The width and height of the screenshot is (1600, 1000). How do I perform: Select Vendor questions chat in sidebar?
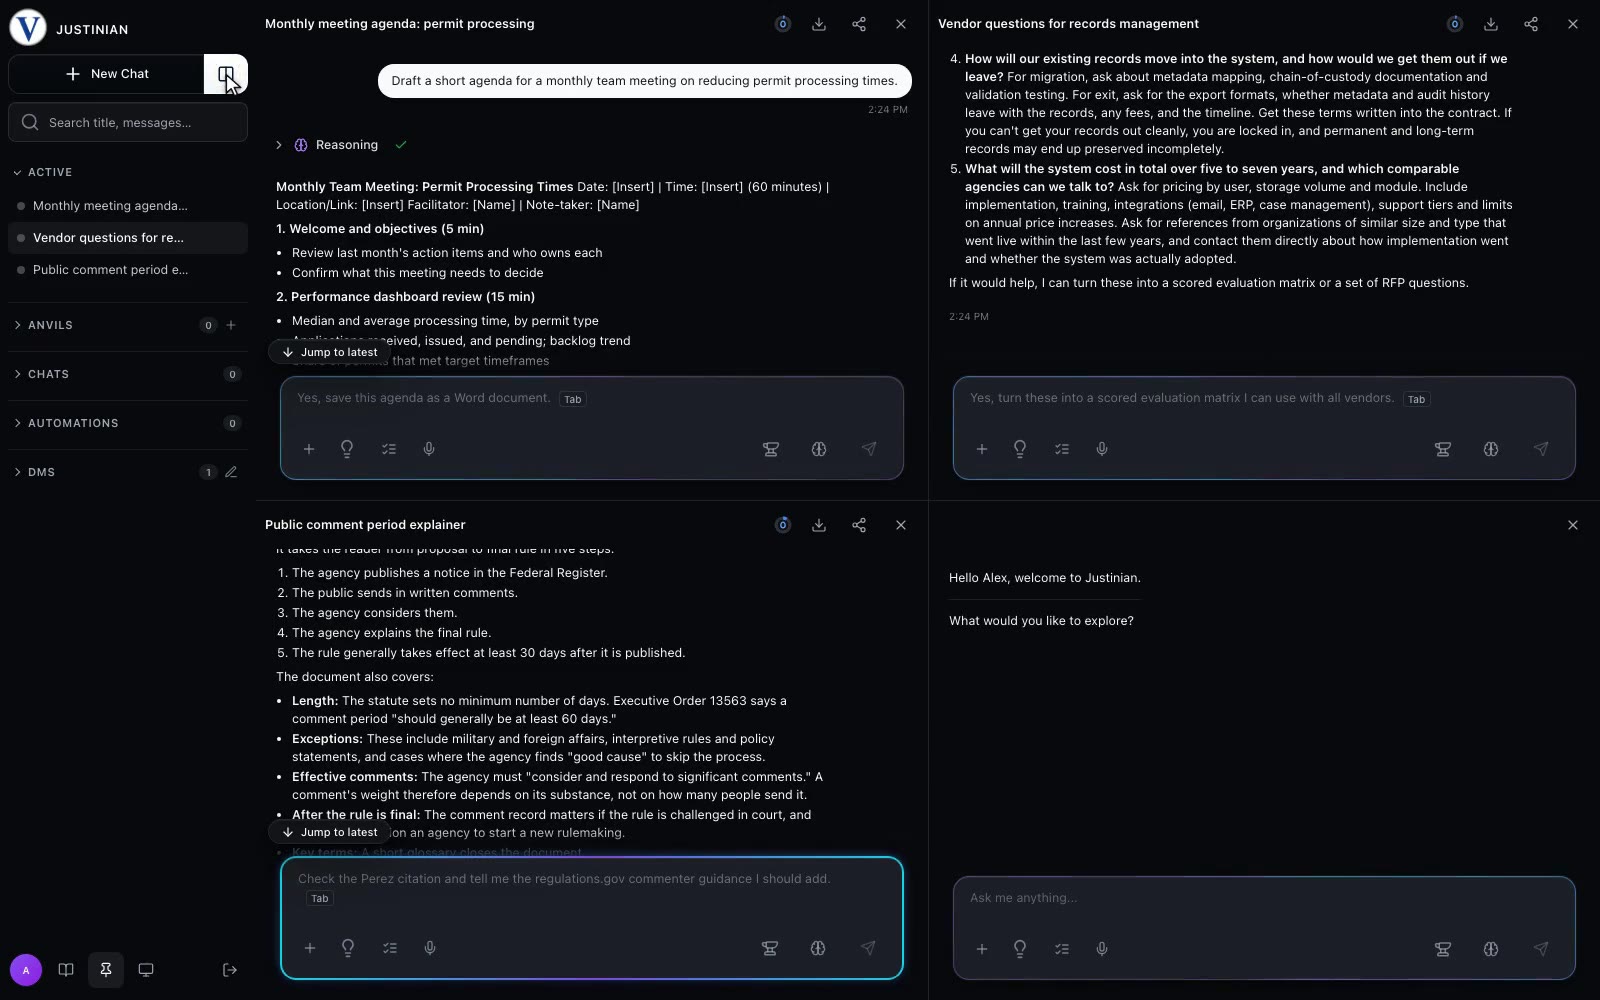(x=128, y=238)
